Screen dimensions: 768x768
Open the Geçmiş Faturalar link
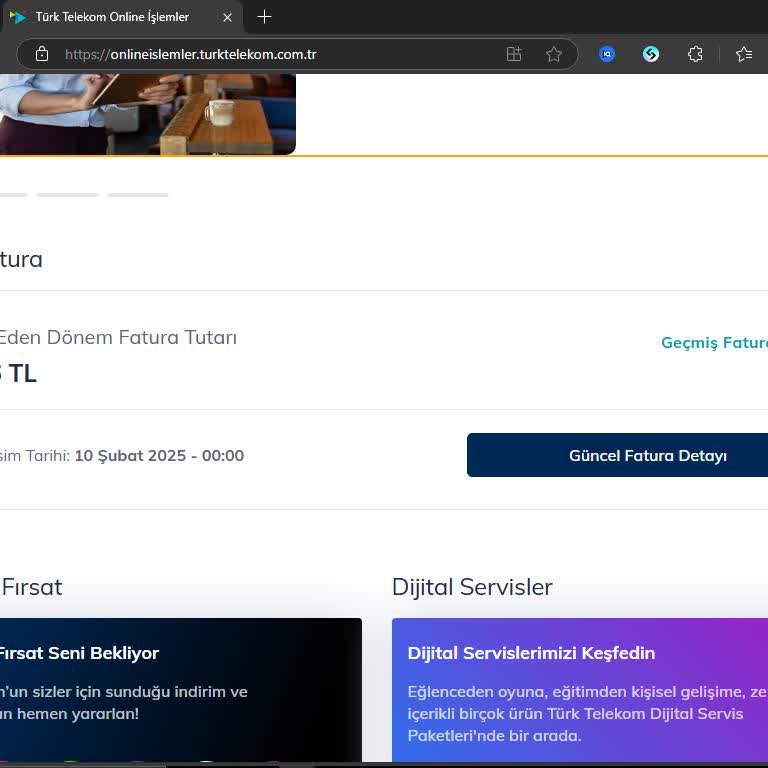pos(715,342)
